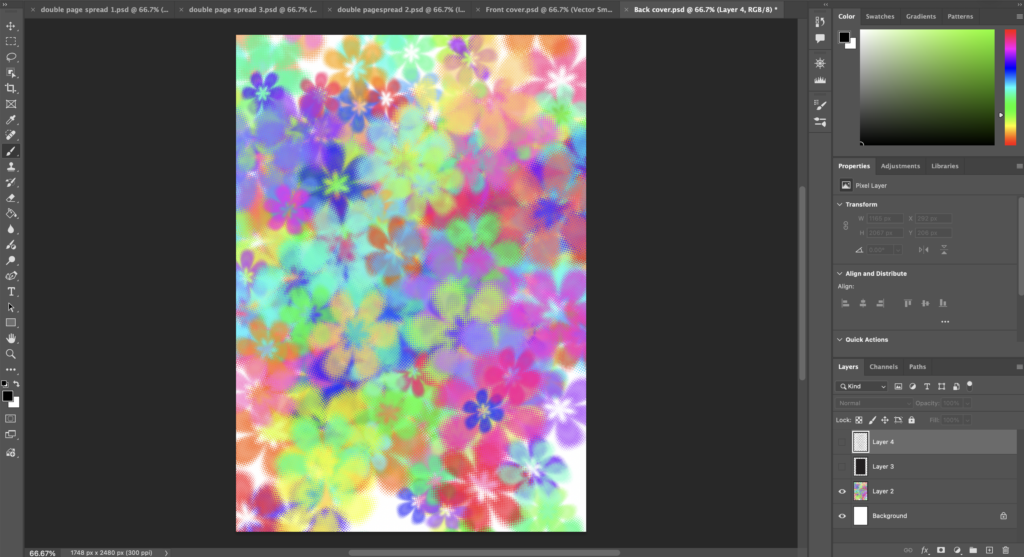
Task: Switch to the Channels tab
Action: tap(883, 367)
